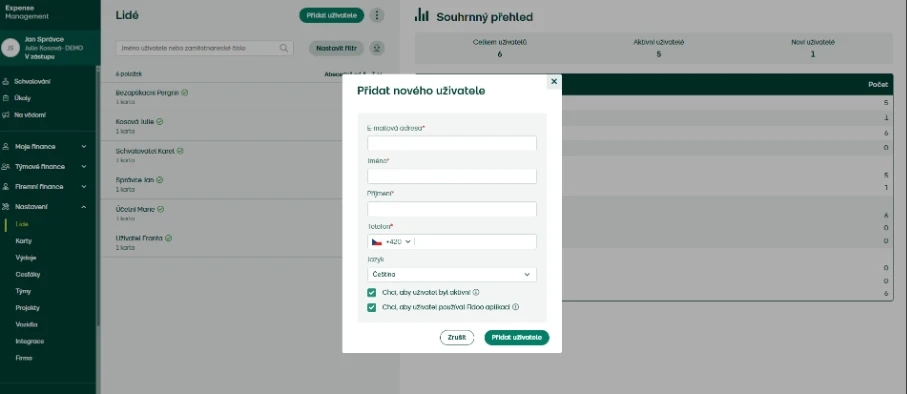907x394 pixels.
Task: Click green check icon beside Uživatel Franta
Action: (168, 238)
